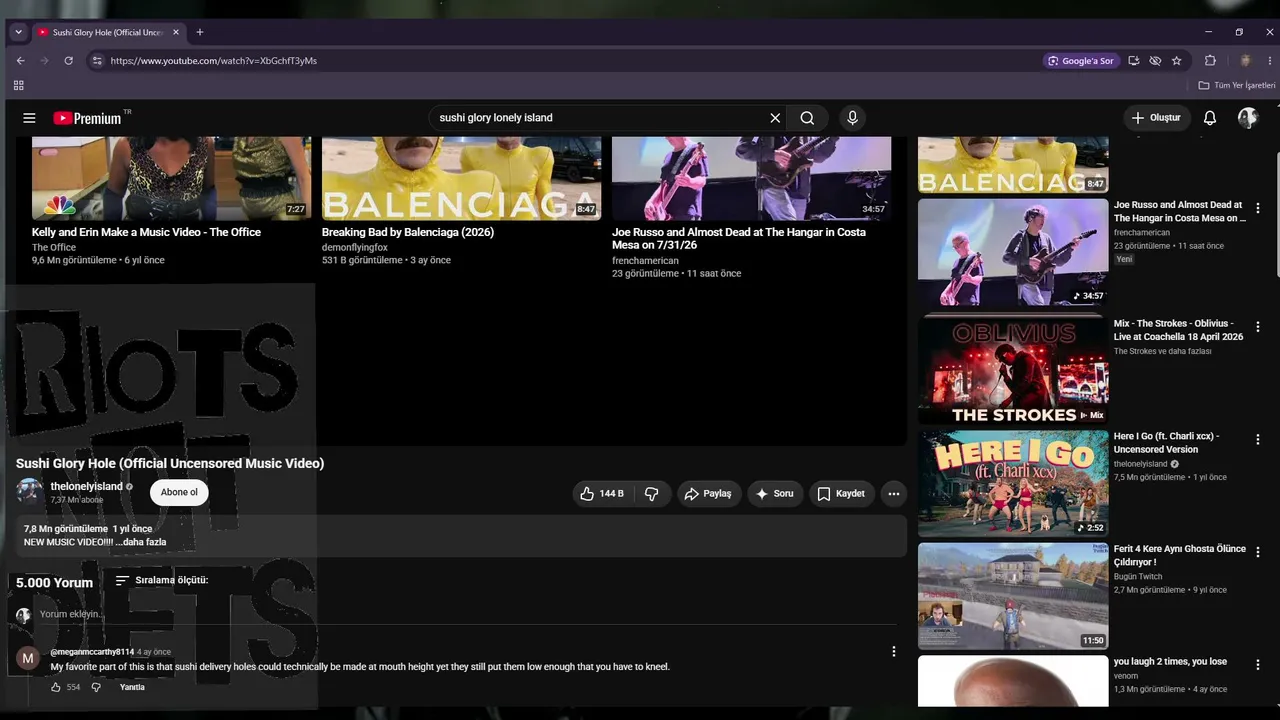
Task: Open sidebar Joe Russo and Almost Dead video
Action: (1013, 252)
